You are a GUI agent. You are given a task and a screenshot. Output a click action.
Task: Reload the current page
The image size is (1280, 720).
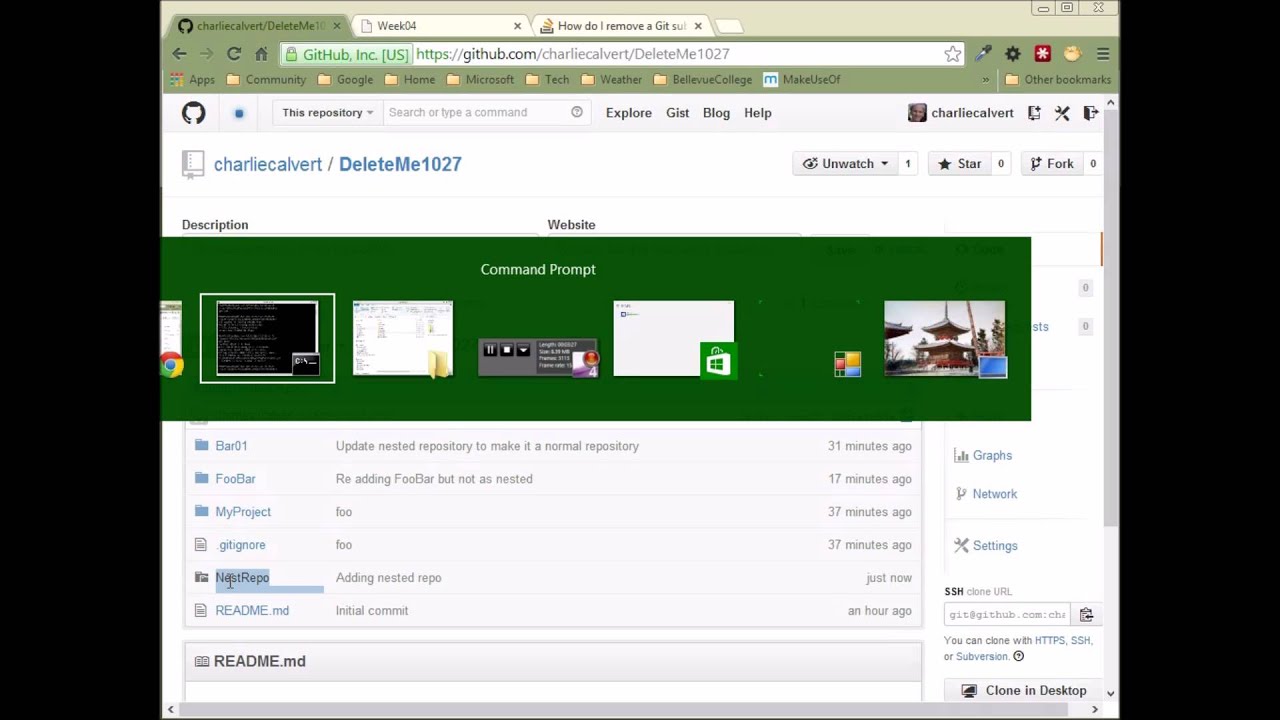coord(234,54)
